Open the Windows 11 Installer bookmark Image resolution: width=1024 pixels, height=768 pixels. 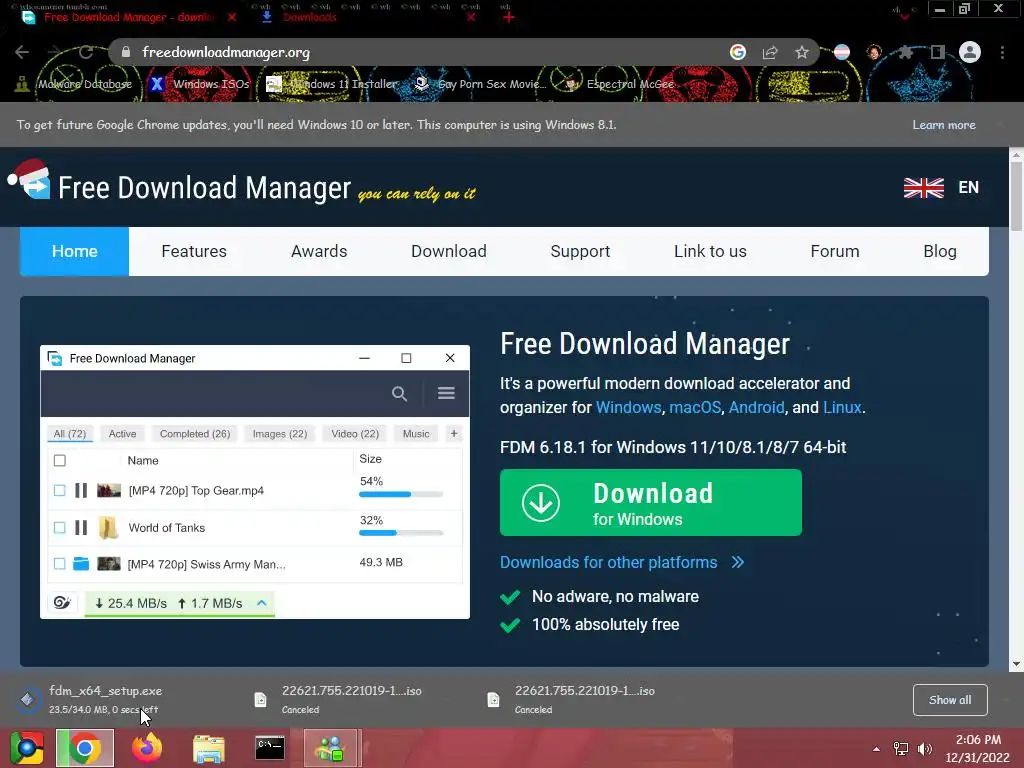pos(332,84)
